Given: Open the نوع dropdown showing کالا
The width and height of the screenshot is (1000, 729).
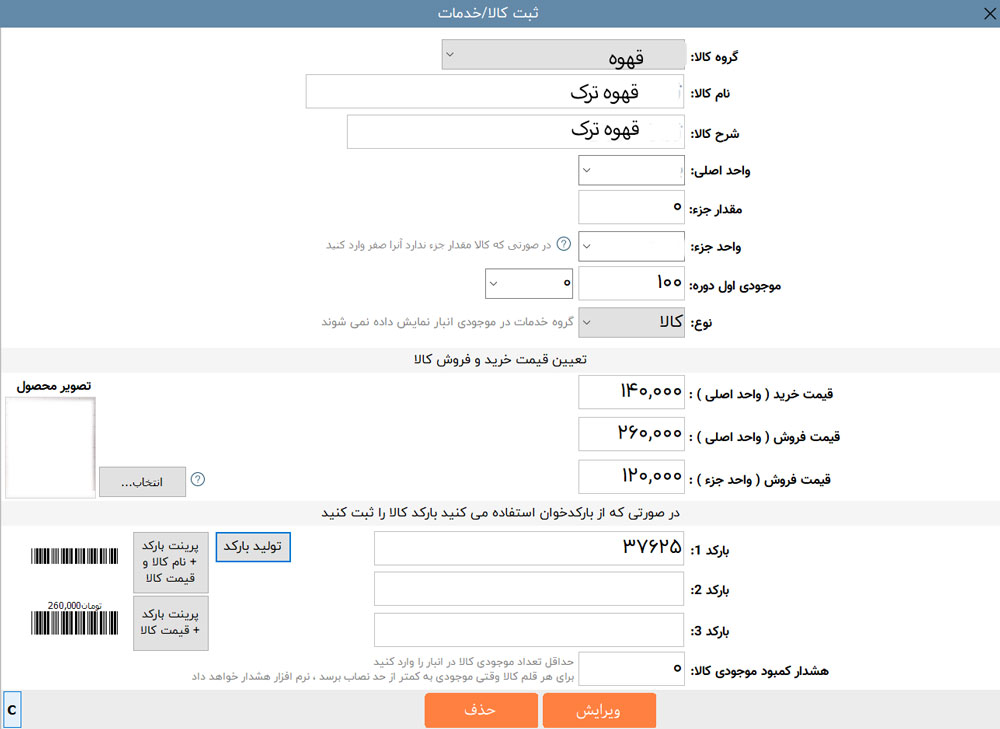Looking at the screenshot, I should pos(631,323).
